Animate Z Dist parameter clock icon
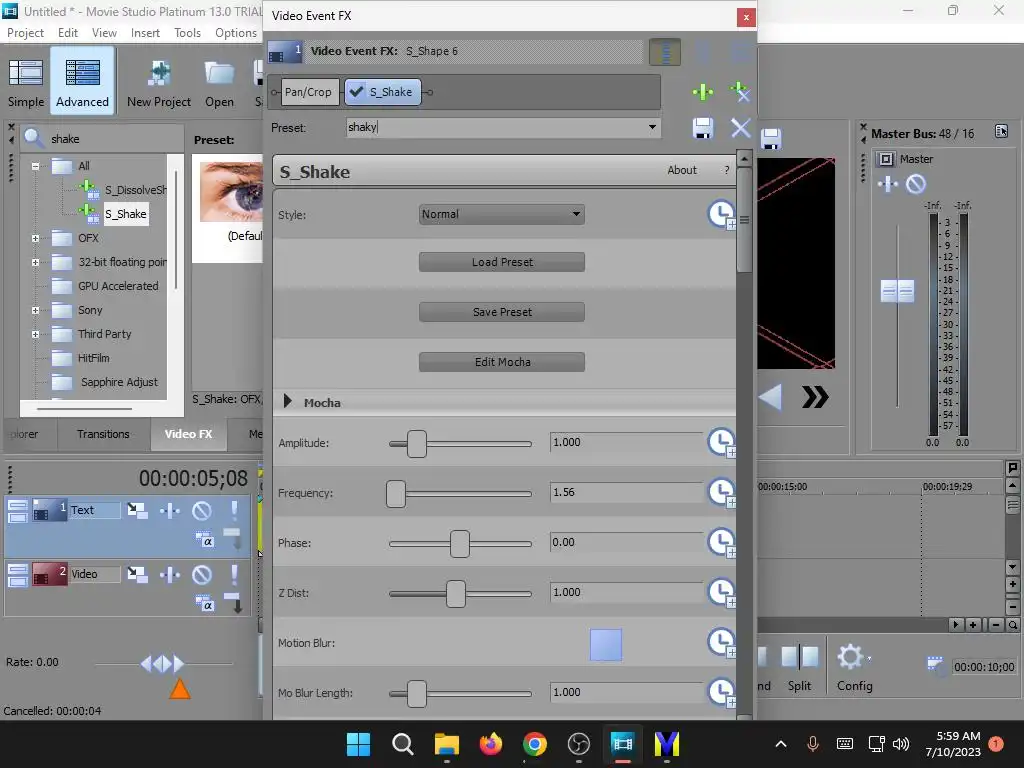The width and height of the screenshot is (1024, 768). point(722,593)
